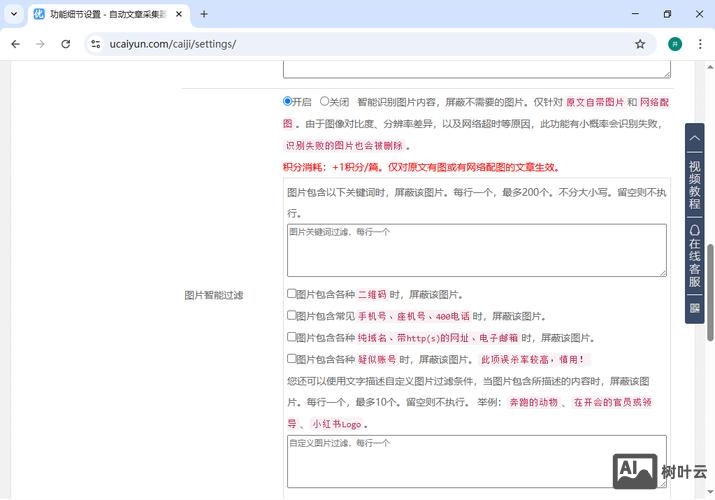Select the 关闭 radio button
Screen dimensions: 715x500
pos(324,101)
